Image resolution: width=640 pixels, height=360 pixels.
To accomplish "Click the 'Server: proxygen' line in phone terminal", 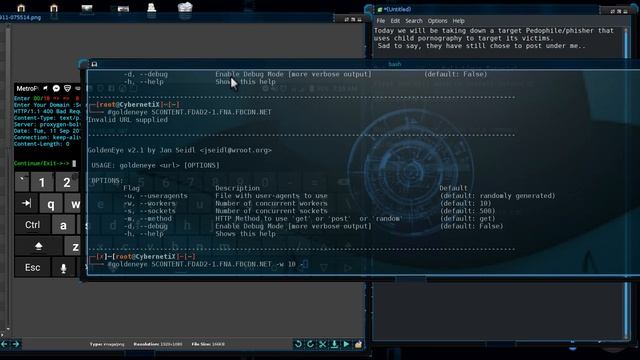I will coord(47,124).
